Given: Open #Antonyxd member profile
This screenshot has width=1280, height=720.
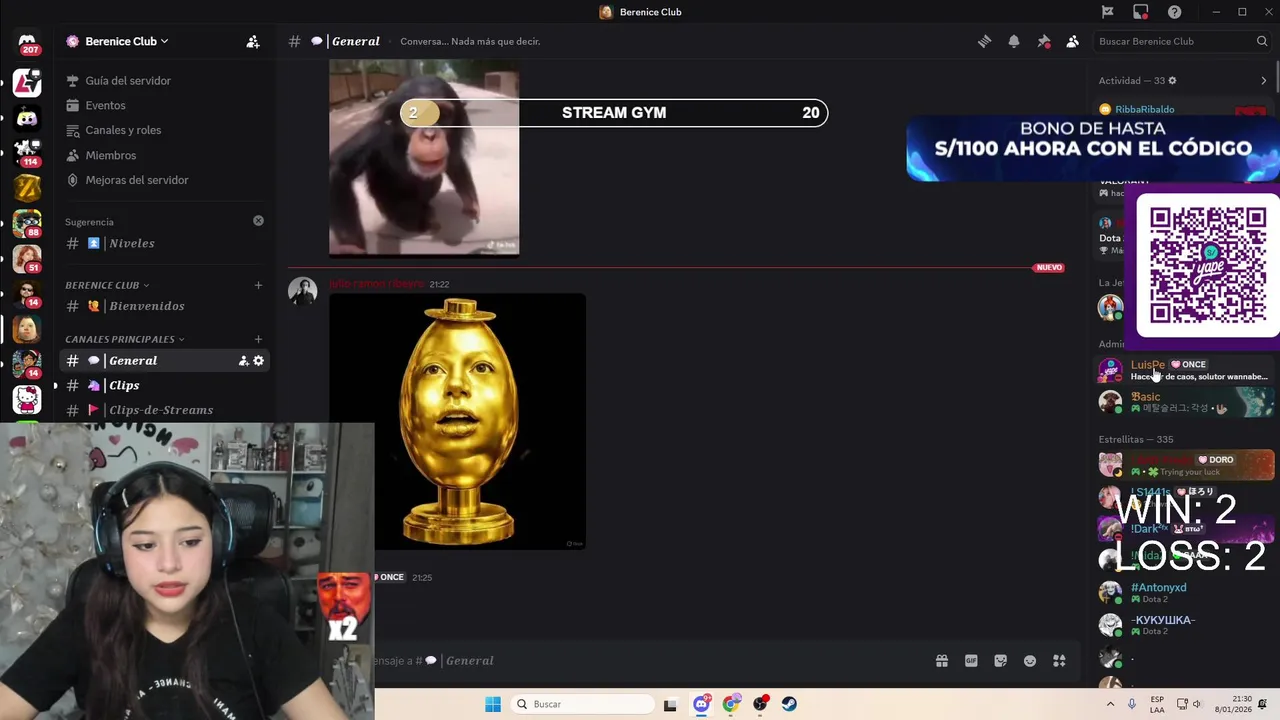Looking at the screenshot, I should [1186, 593].
